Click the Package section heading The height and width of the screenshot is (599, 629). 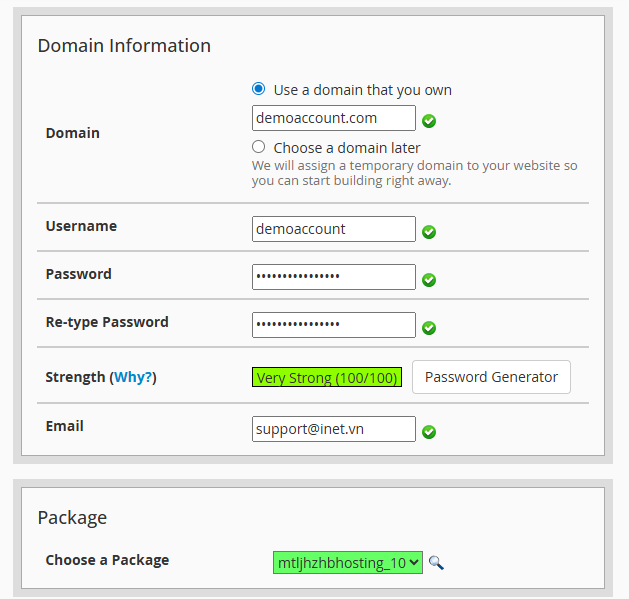pos(72,518)
